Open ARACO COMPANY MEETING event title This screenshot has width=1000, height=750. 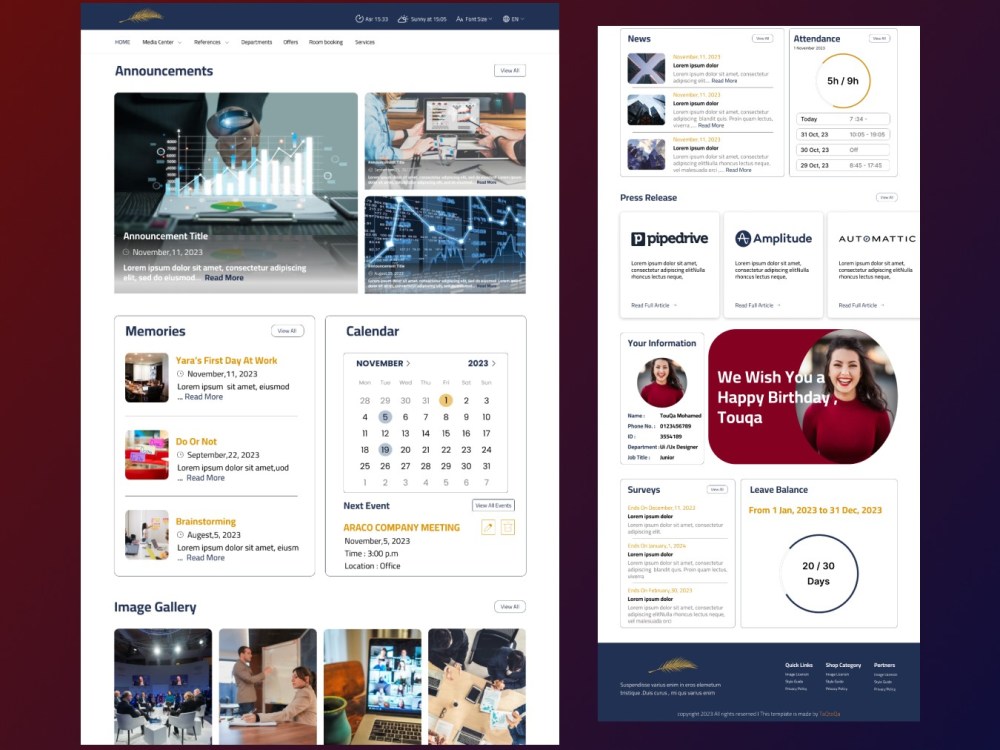tap(401, 527)
